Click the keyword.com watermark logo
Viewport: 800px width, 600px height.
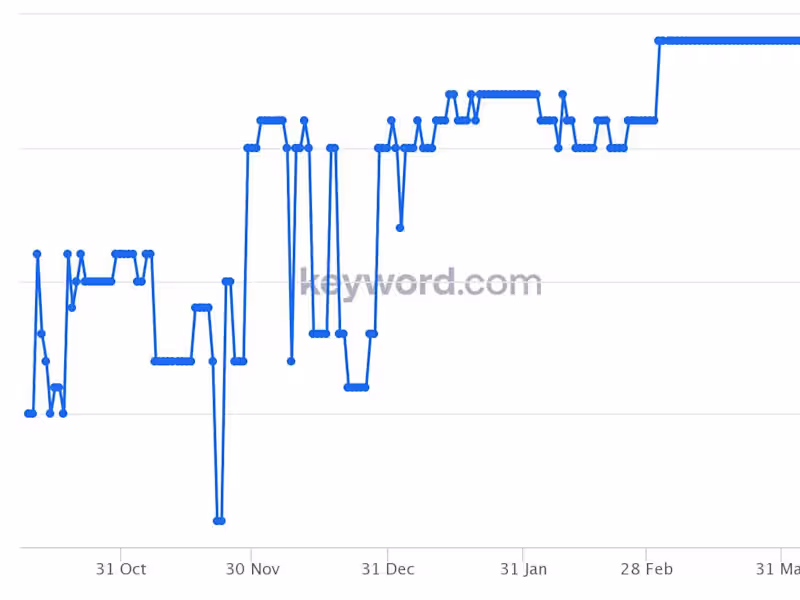(x=420, y=283)
